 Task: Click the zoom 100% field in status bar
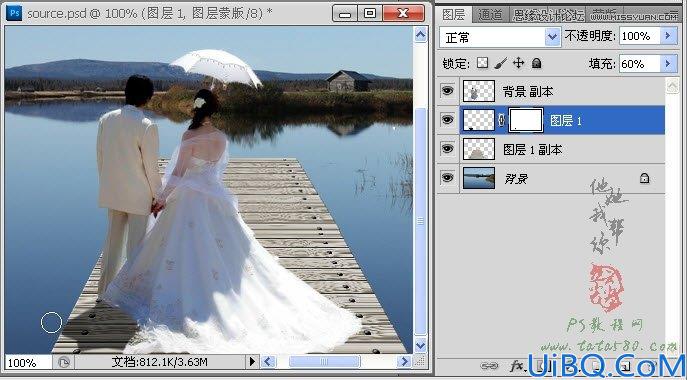[28, 362]
